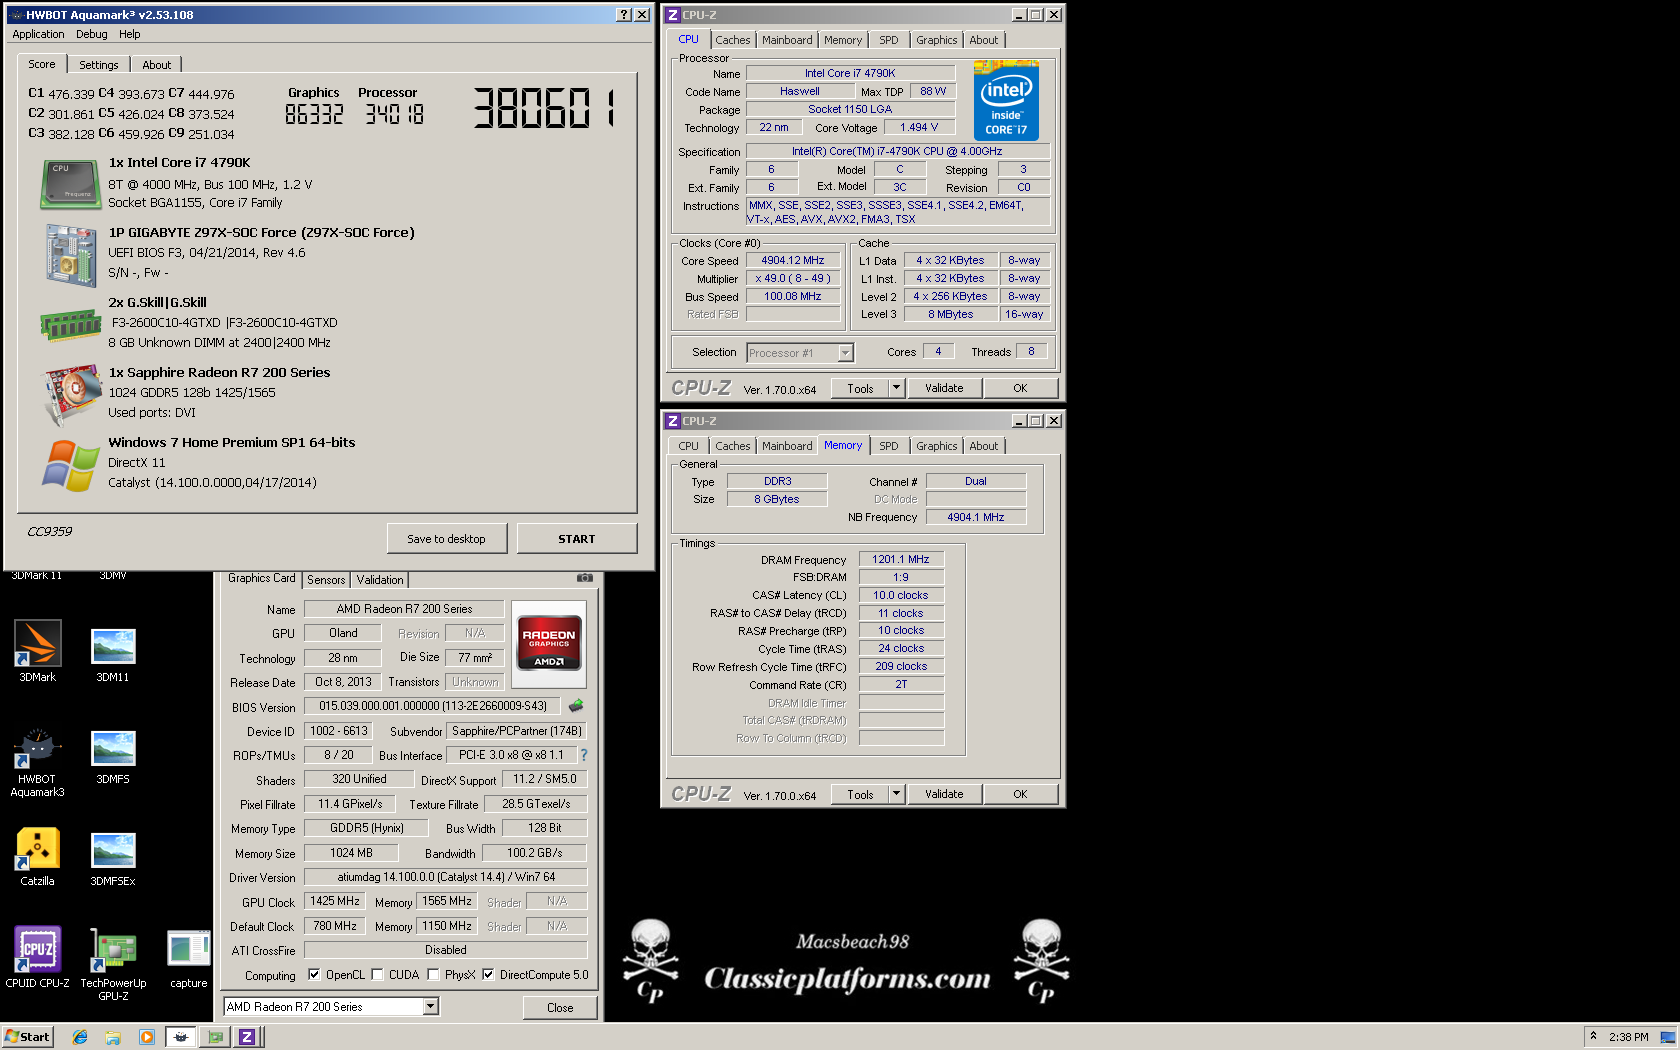Click Validate in top CPU-Z window
Image resolution: width=1680 pixels, height=1050 pixels.
pos(944,388)
